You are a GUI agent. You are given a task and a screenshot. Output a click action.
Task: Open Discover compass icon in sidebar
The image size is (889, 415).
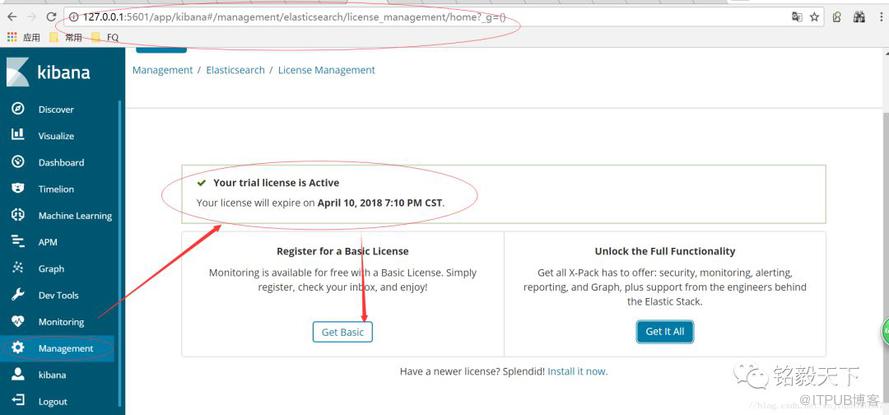point(18,109)
